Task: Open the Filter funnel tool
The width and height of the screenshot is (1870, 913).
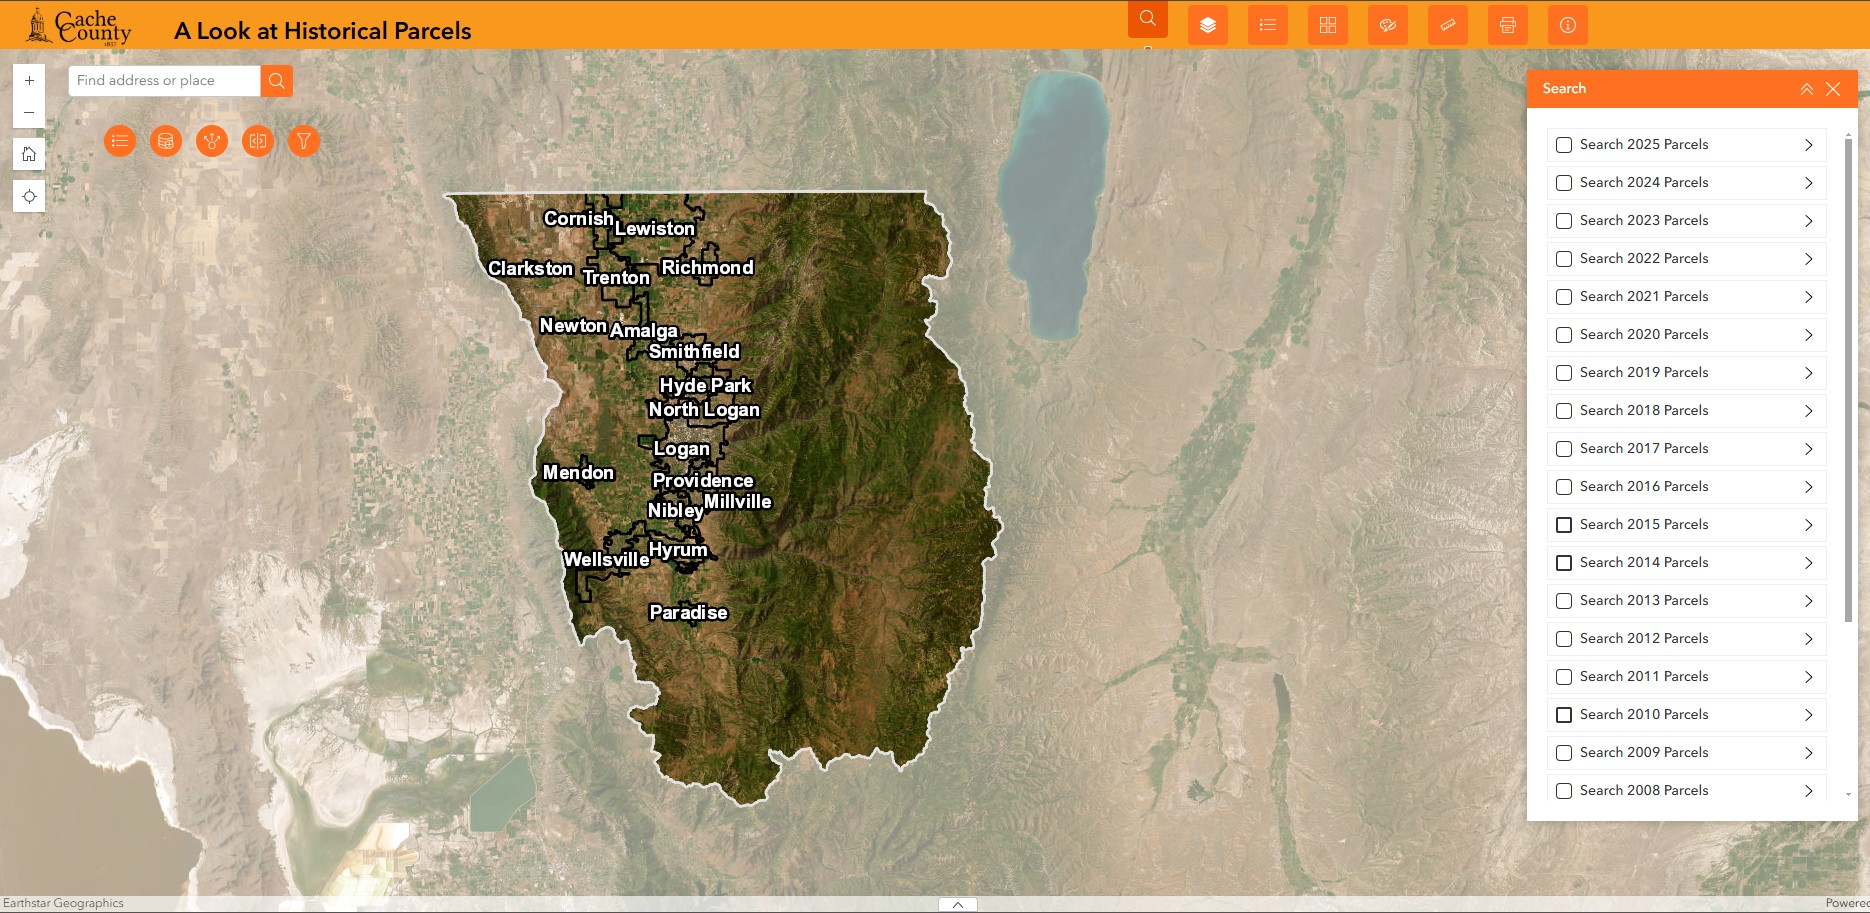Action: (304, 141)
